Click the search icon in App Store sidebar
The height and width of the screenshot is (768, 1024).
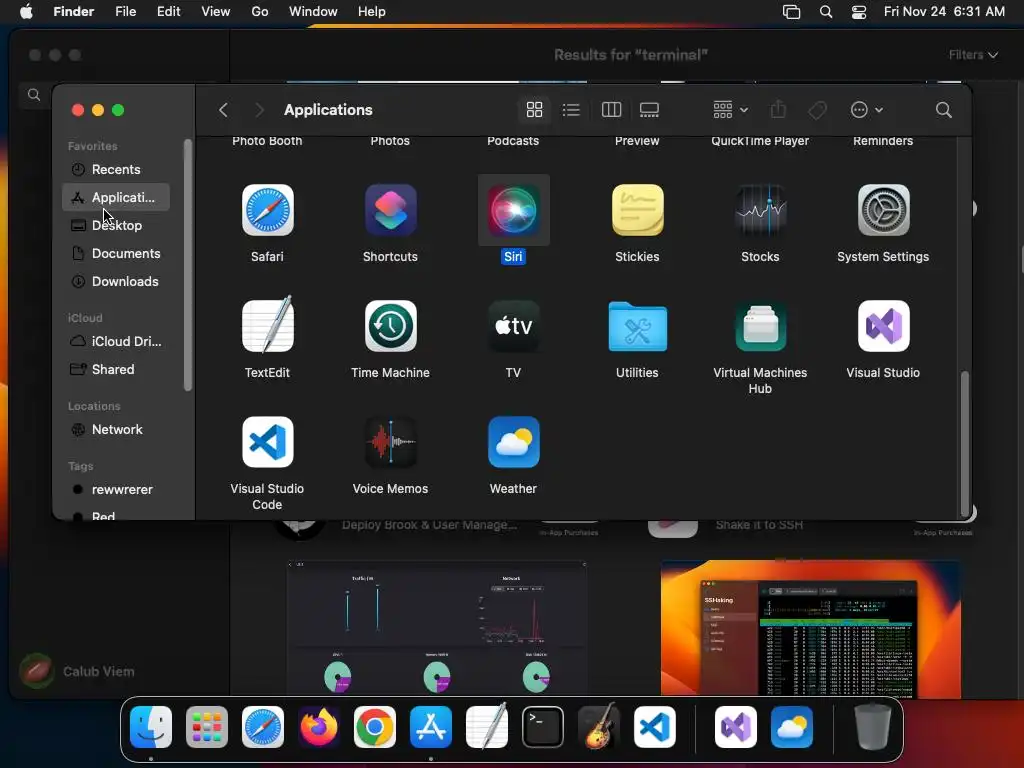[34, 95]
